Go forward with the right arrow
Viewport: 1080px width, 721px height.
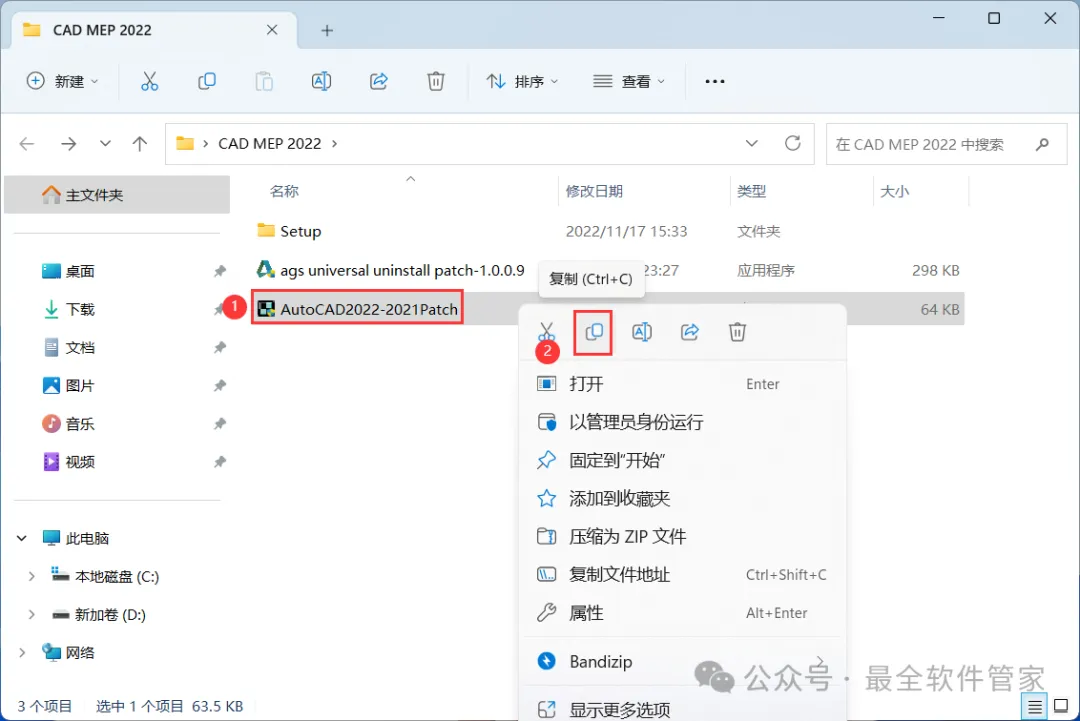[68, 143]
